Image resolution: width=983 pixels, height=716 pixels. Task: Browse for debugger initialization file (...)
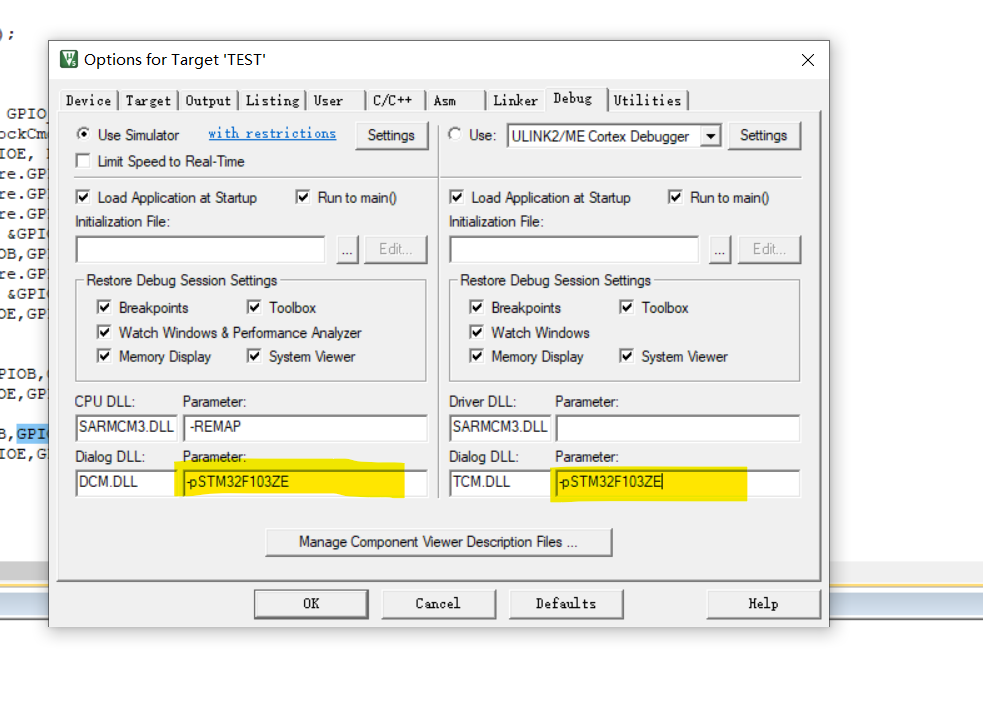point(720,250)
